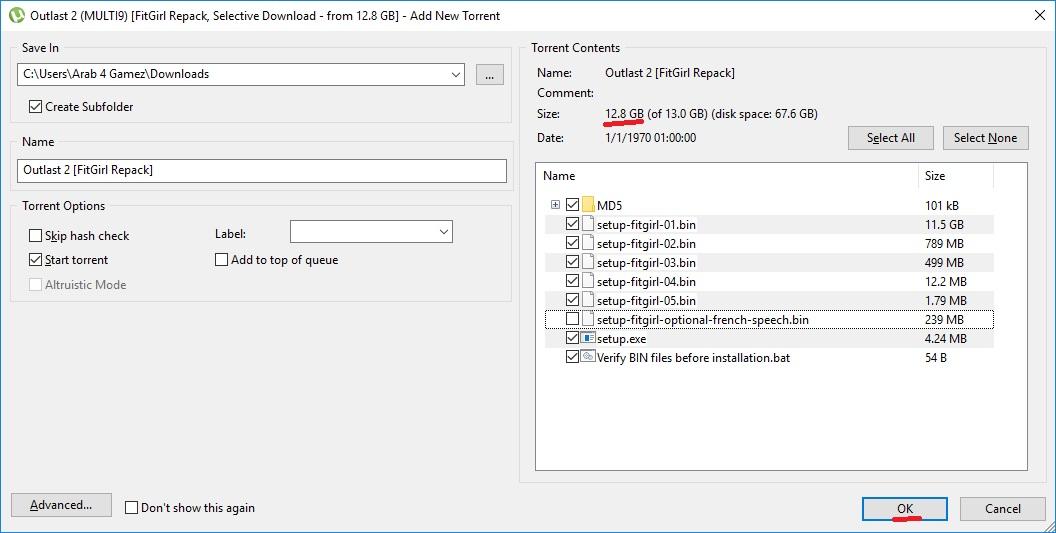This screenshot has height=533, width=1056.
Task: Click the optional-french-speech.bin file icon
Action: 588,319
